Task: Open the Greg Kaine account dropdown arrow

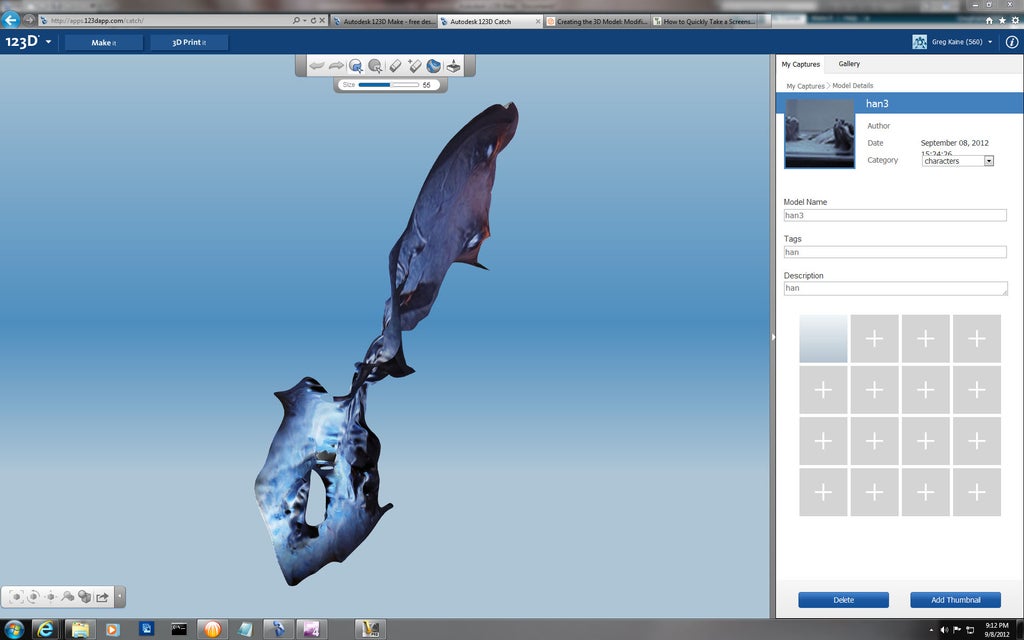Action: [x=990, y=42]
